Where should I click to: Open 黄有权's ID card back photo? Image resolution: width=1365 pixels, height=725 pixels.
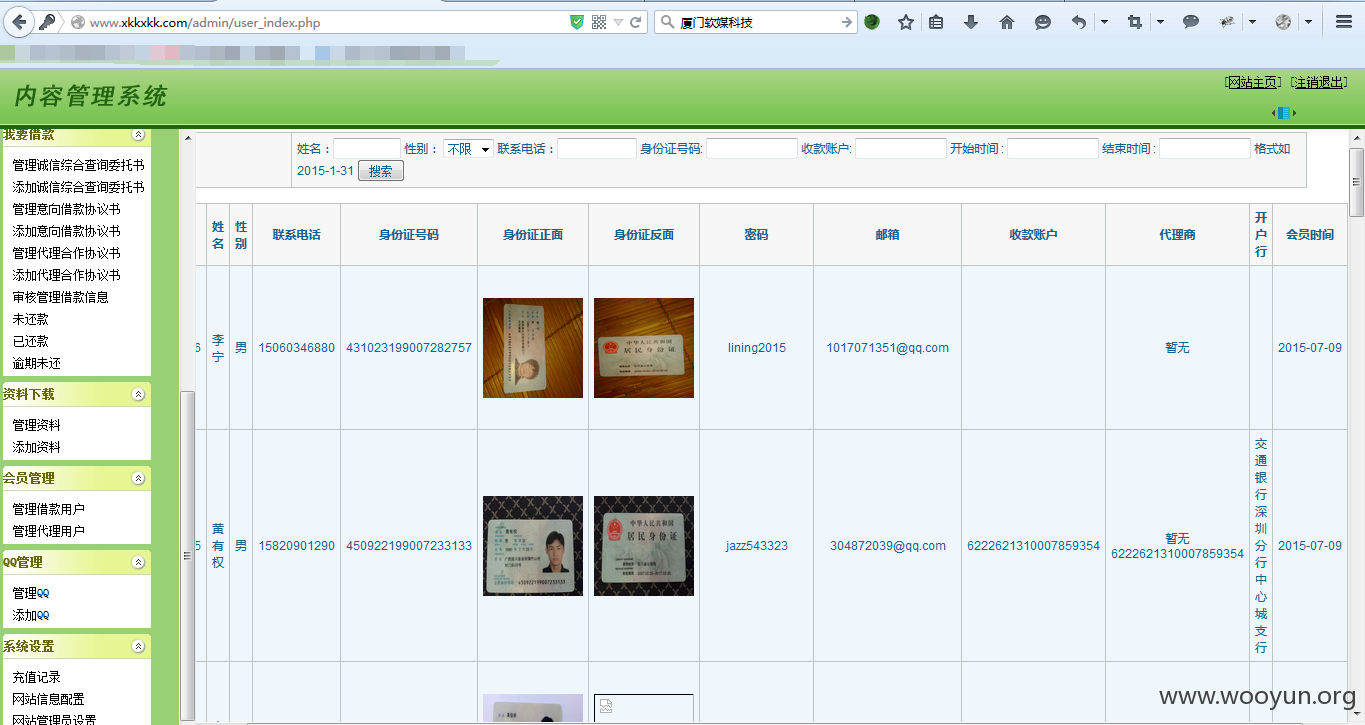click(x=644, y=546)
